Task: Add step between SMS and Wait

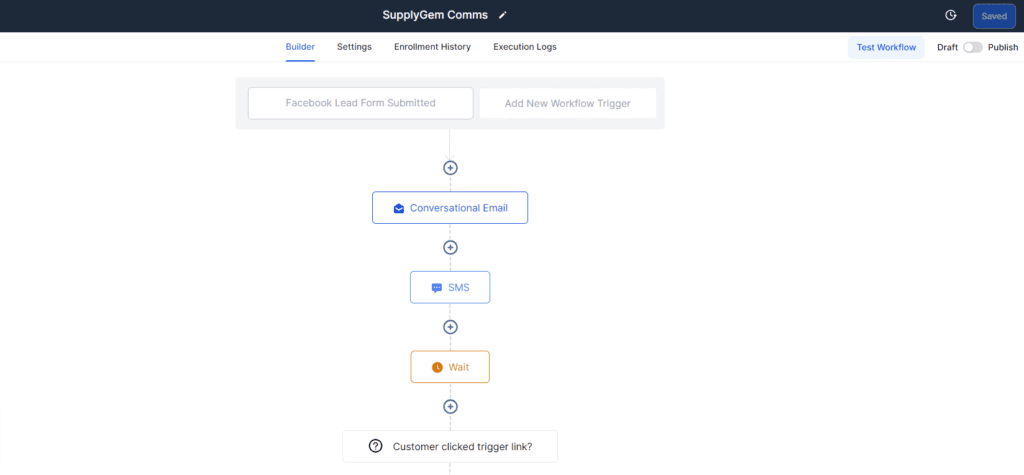Action: (450, 327)
